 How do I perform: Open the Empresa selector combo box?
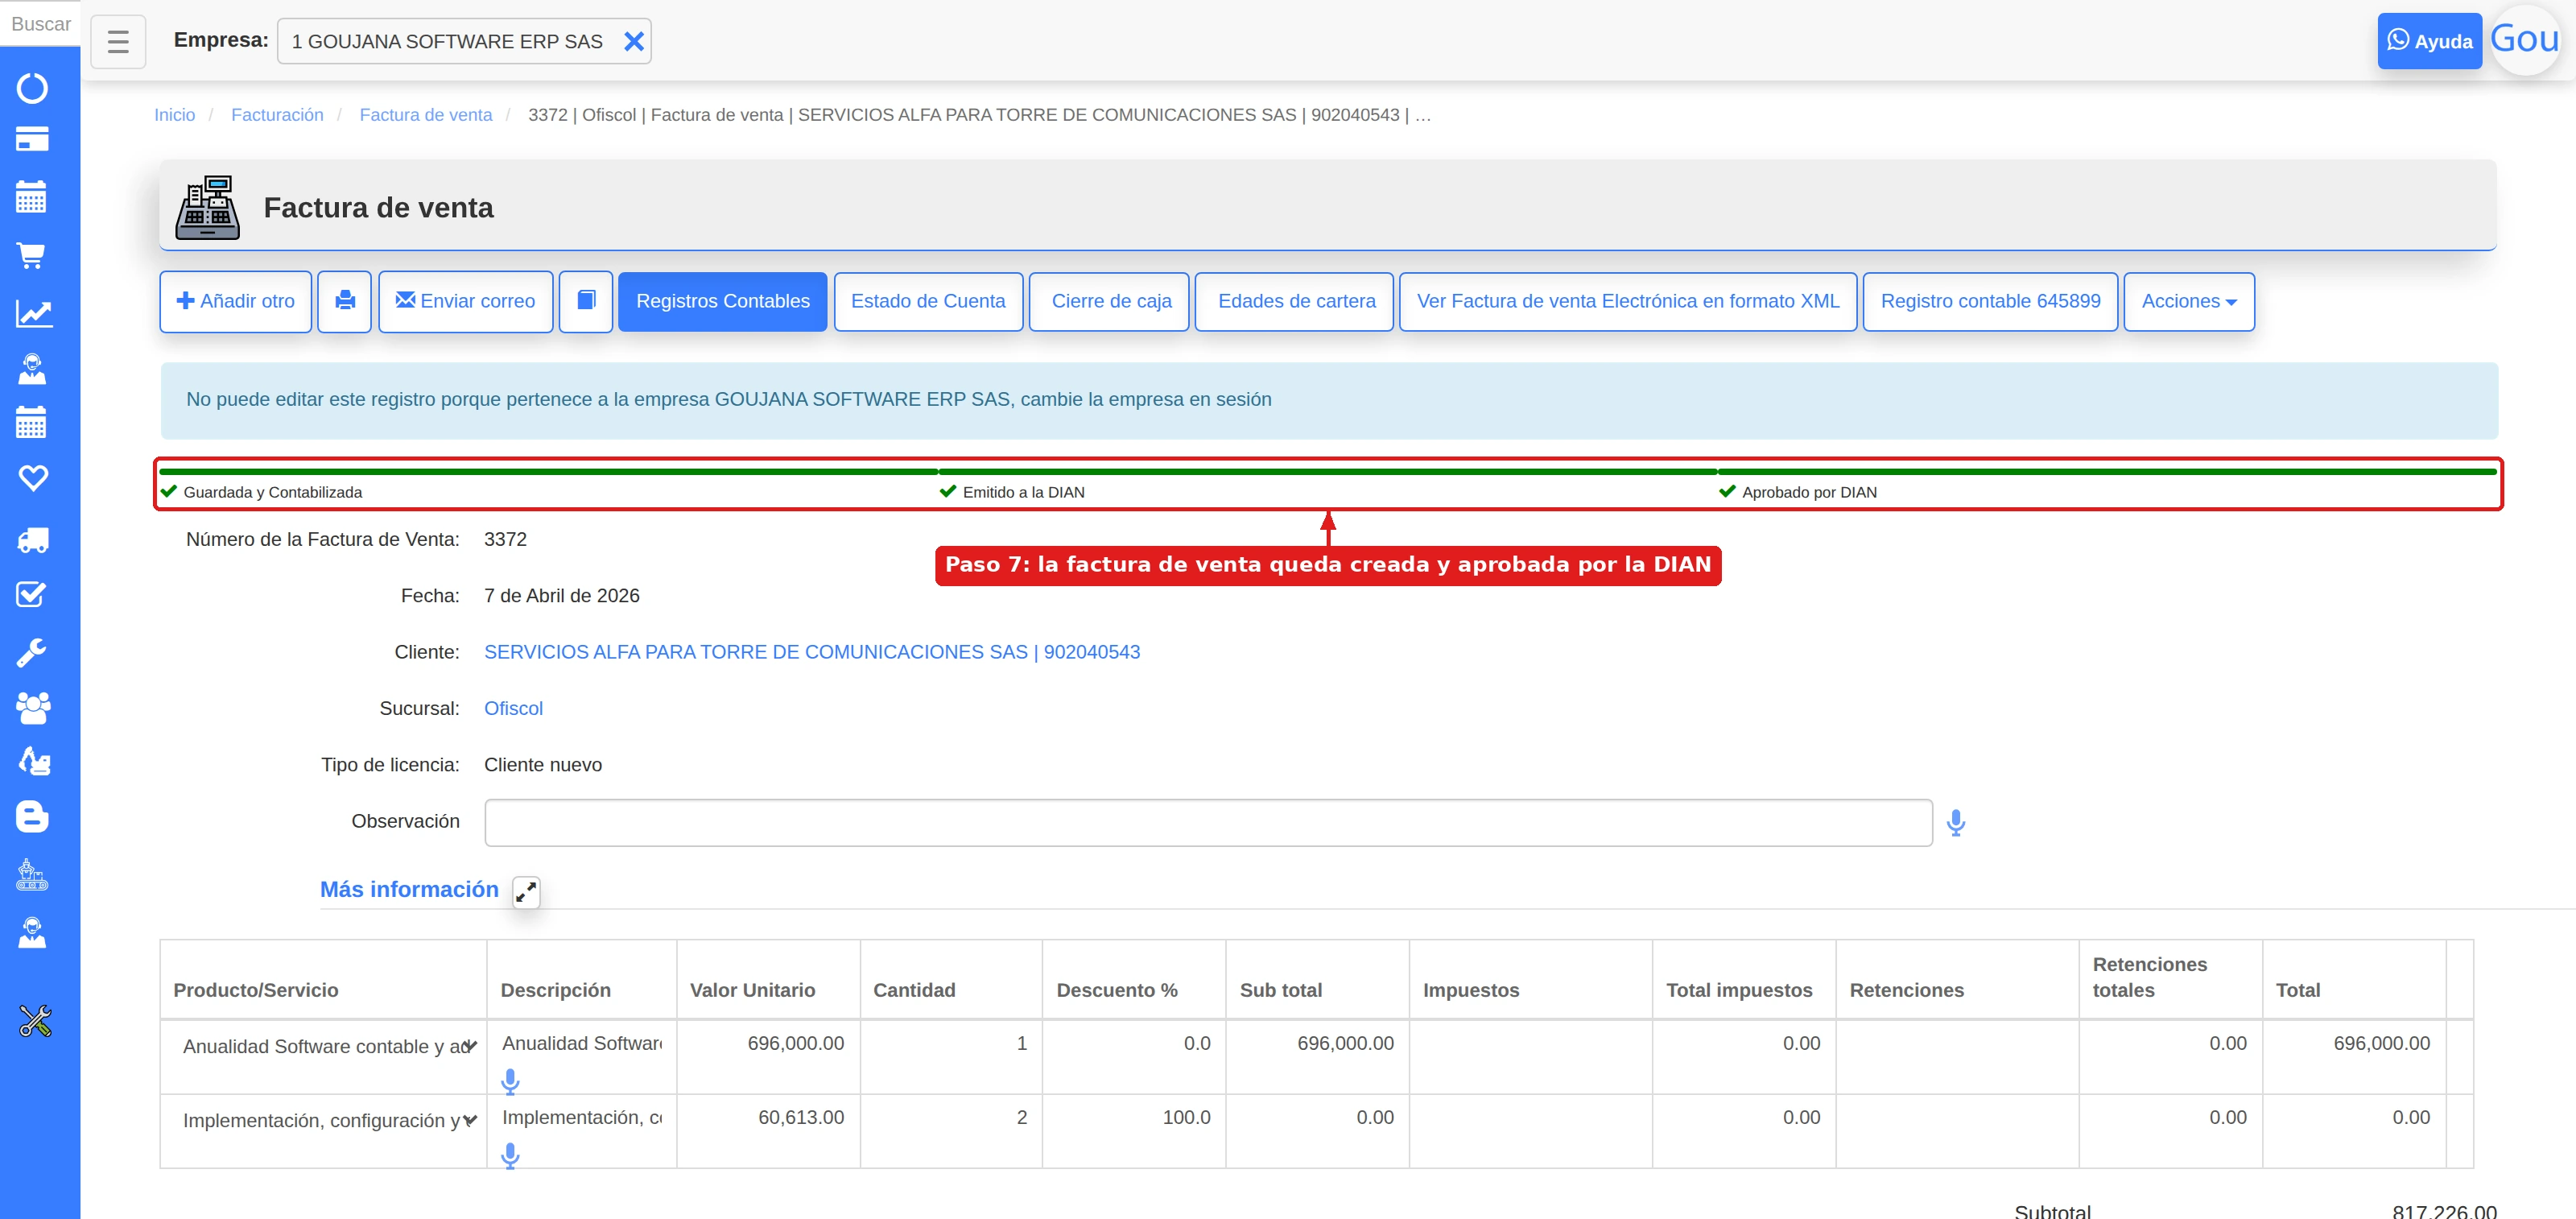[464, 41]
